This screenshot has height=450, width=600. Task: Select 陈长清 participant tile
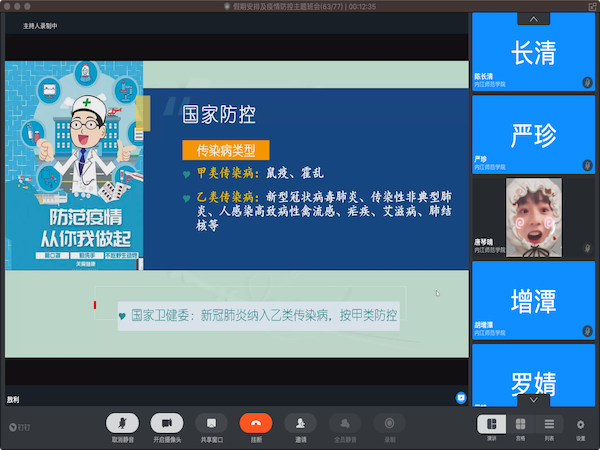click(x=533, y=52)
